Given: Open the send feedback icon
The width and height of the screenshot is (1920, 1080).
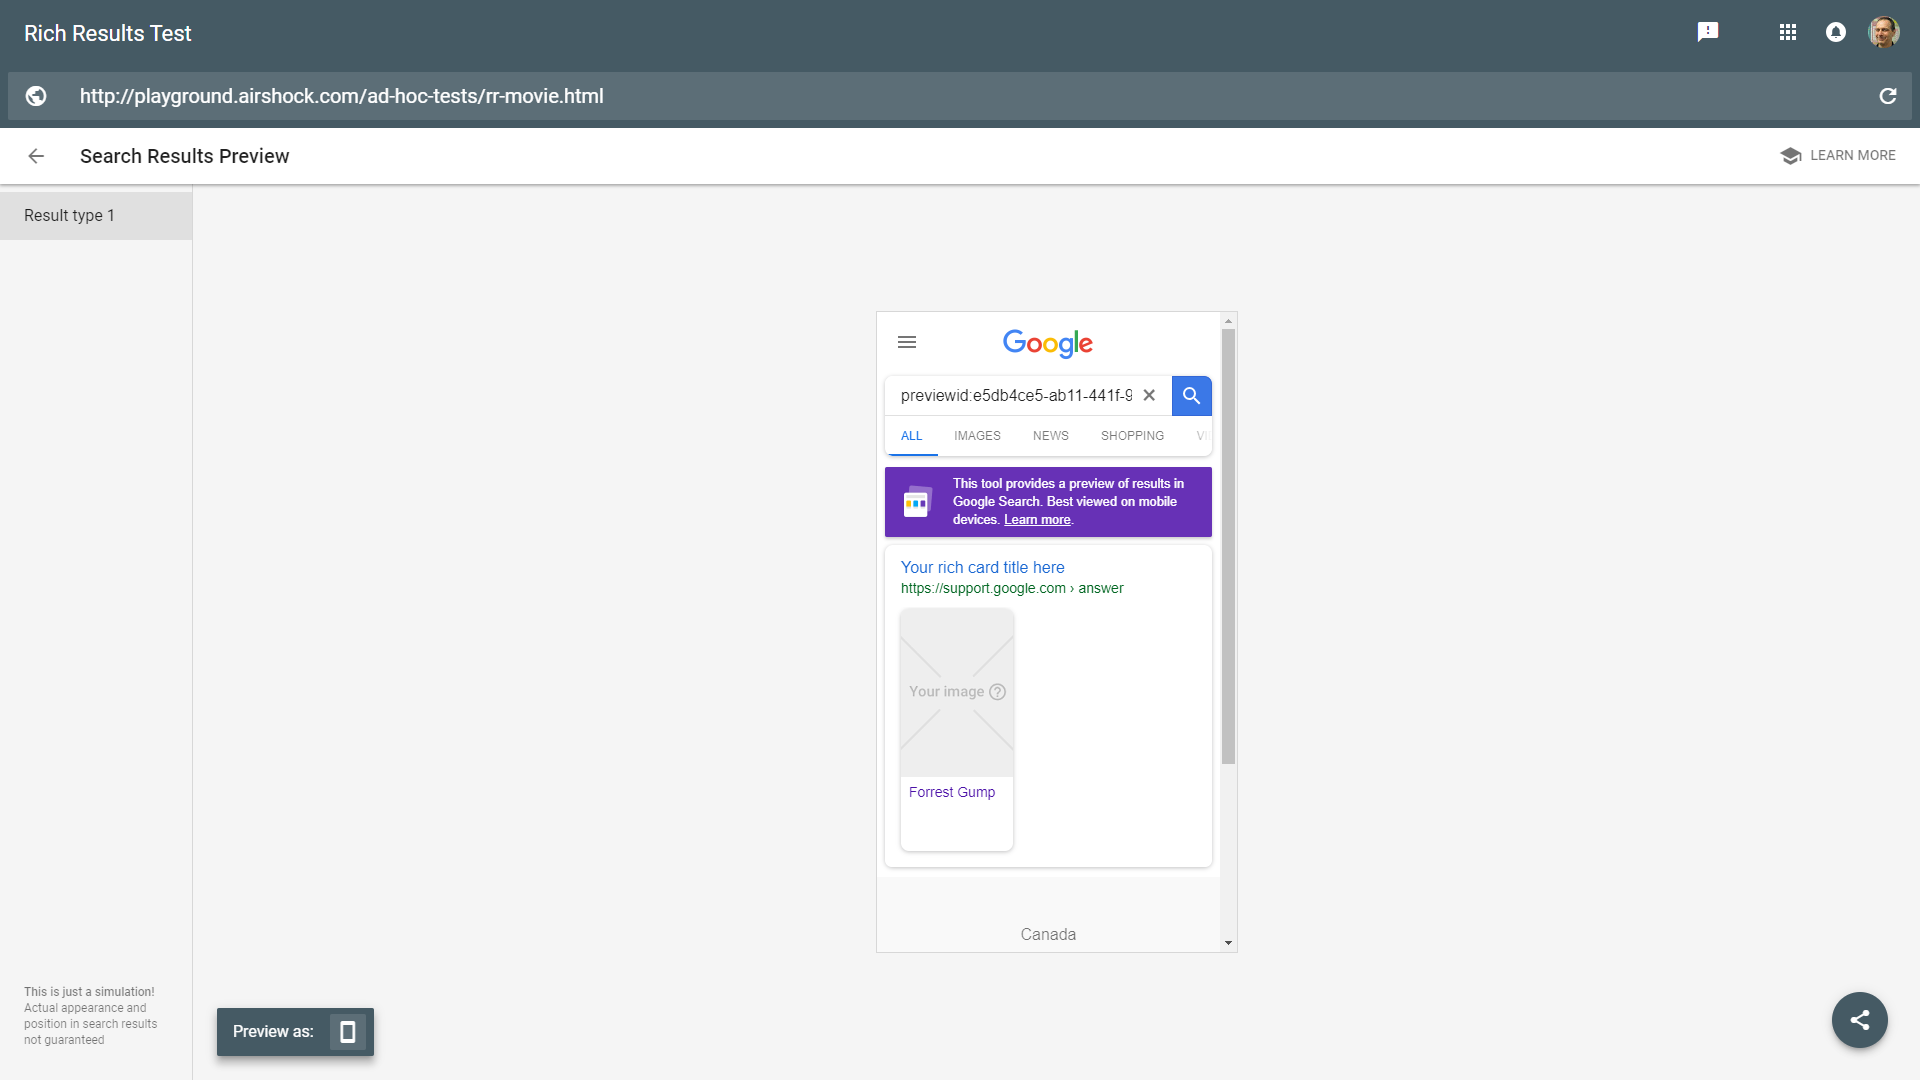Looking at the screenshot, I should (1710, 31).
